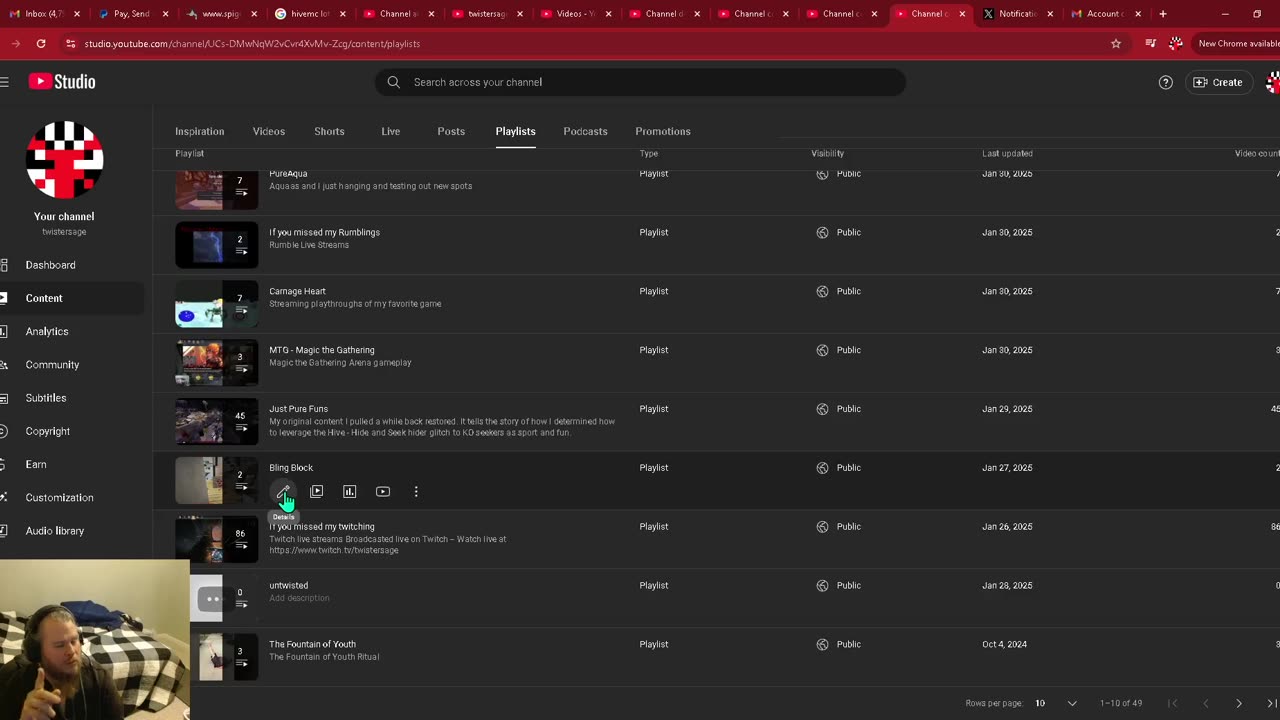Switch to the Podcasts tab
Screen dimensions: 1280x720
tap(585, 131)
